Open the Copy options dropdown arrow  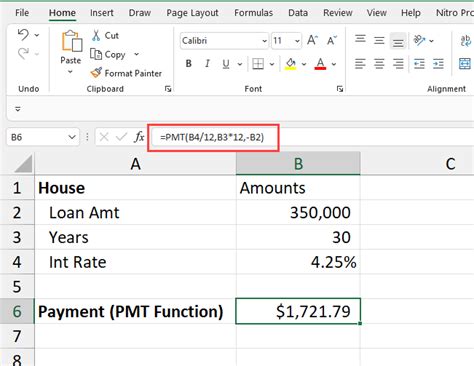[x=136, y=54]
